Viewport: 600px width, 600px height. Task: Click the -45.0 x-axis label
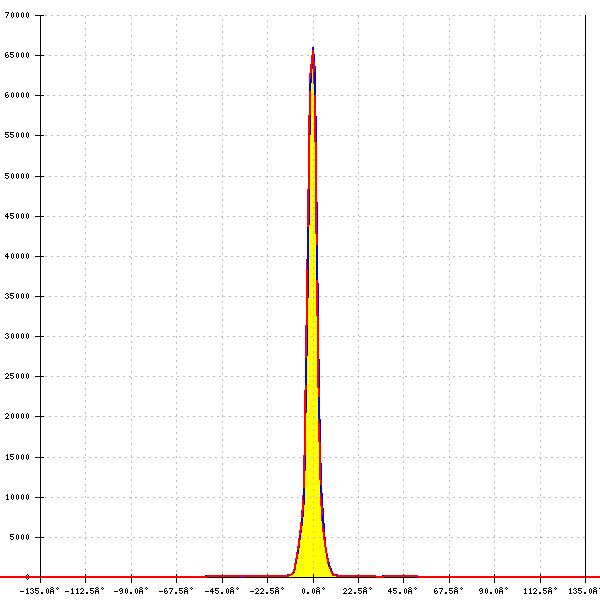tap(222, 591)
